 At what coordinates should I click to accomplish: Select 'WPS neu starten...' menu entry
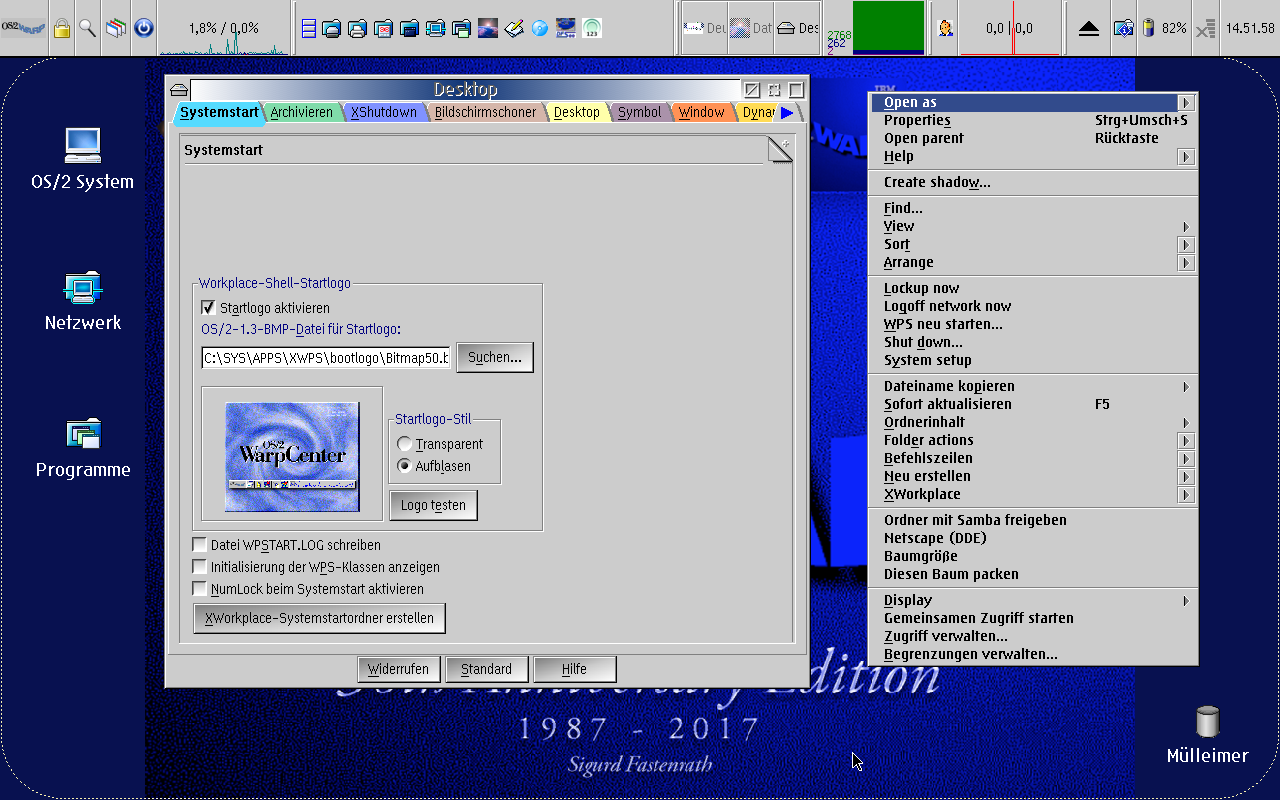click(1033, 325)
